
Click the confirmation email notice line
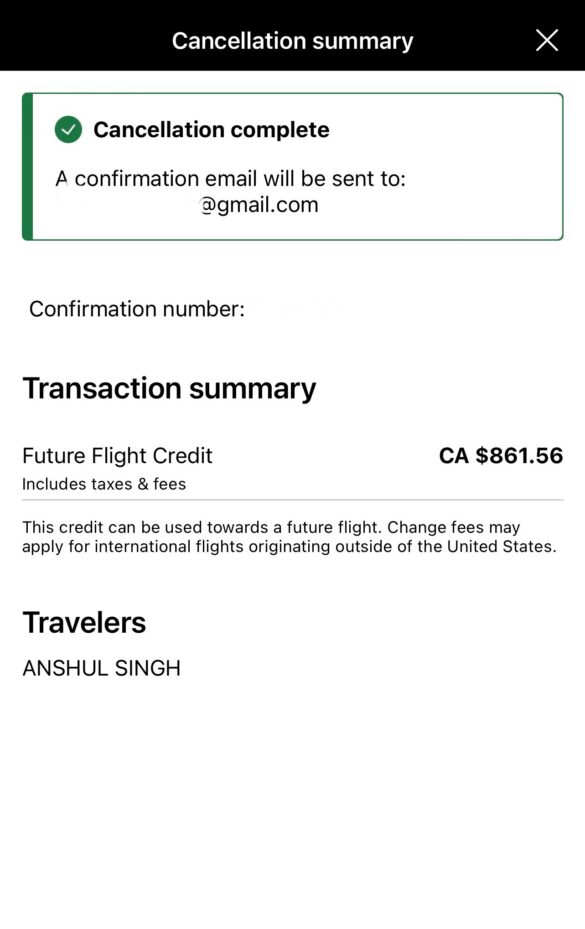pos(230,178)
